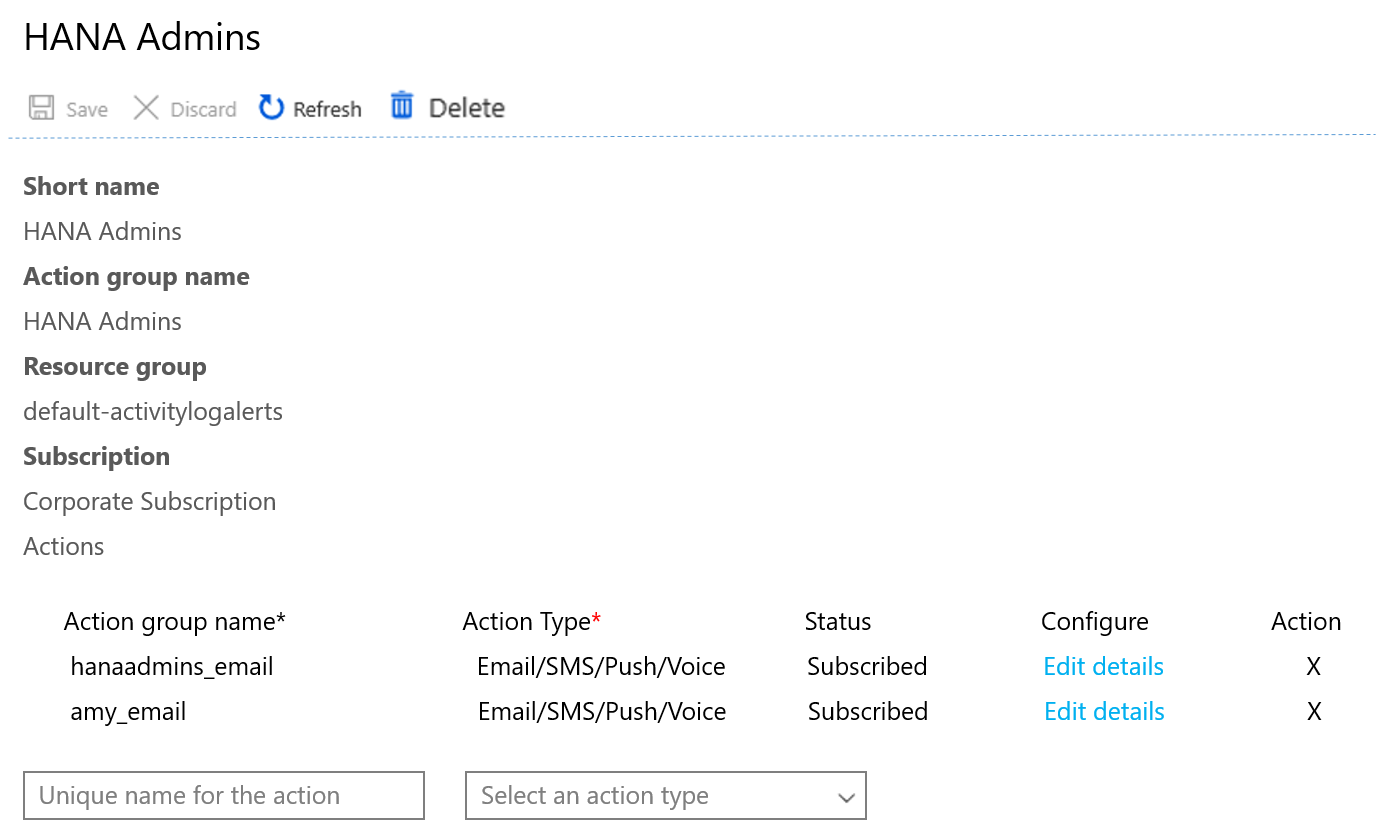Click the Discard X icon
Image resolution: width=1392 pixels, height=826 pixels.
tap(146, 108)
